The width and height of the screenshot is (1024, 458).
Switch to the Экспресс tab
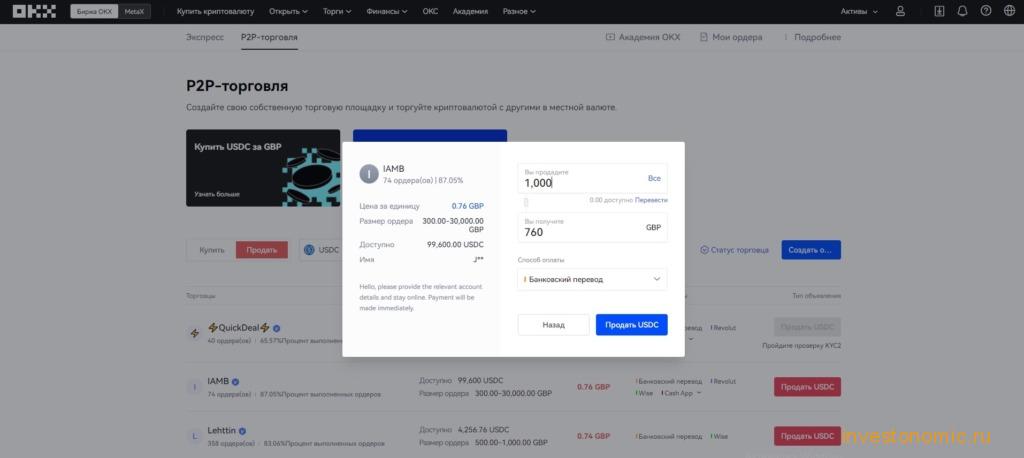coord(204,37)
